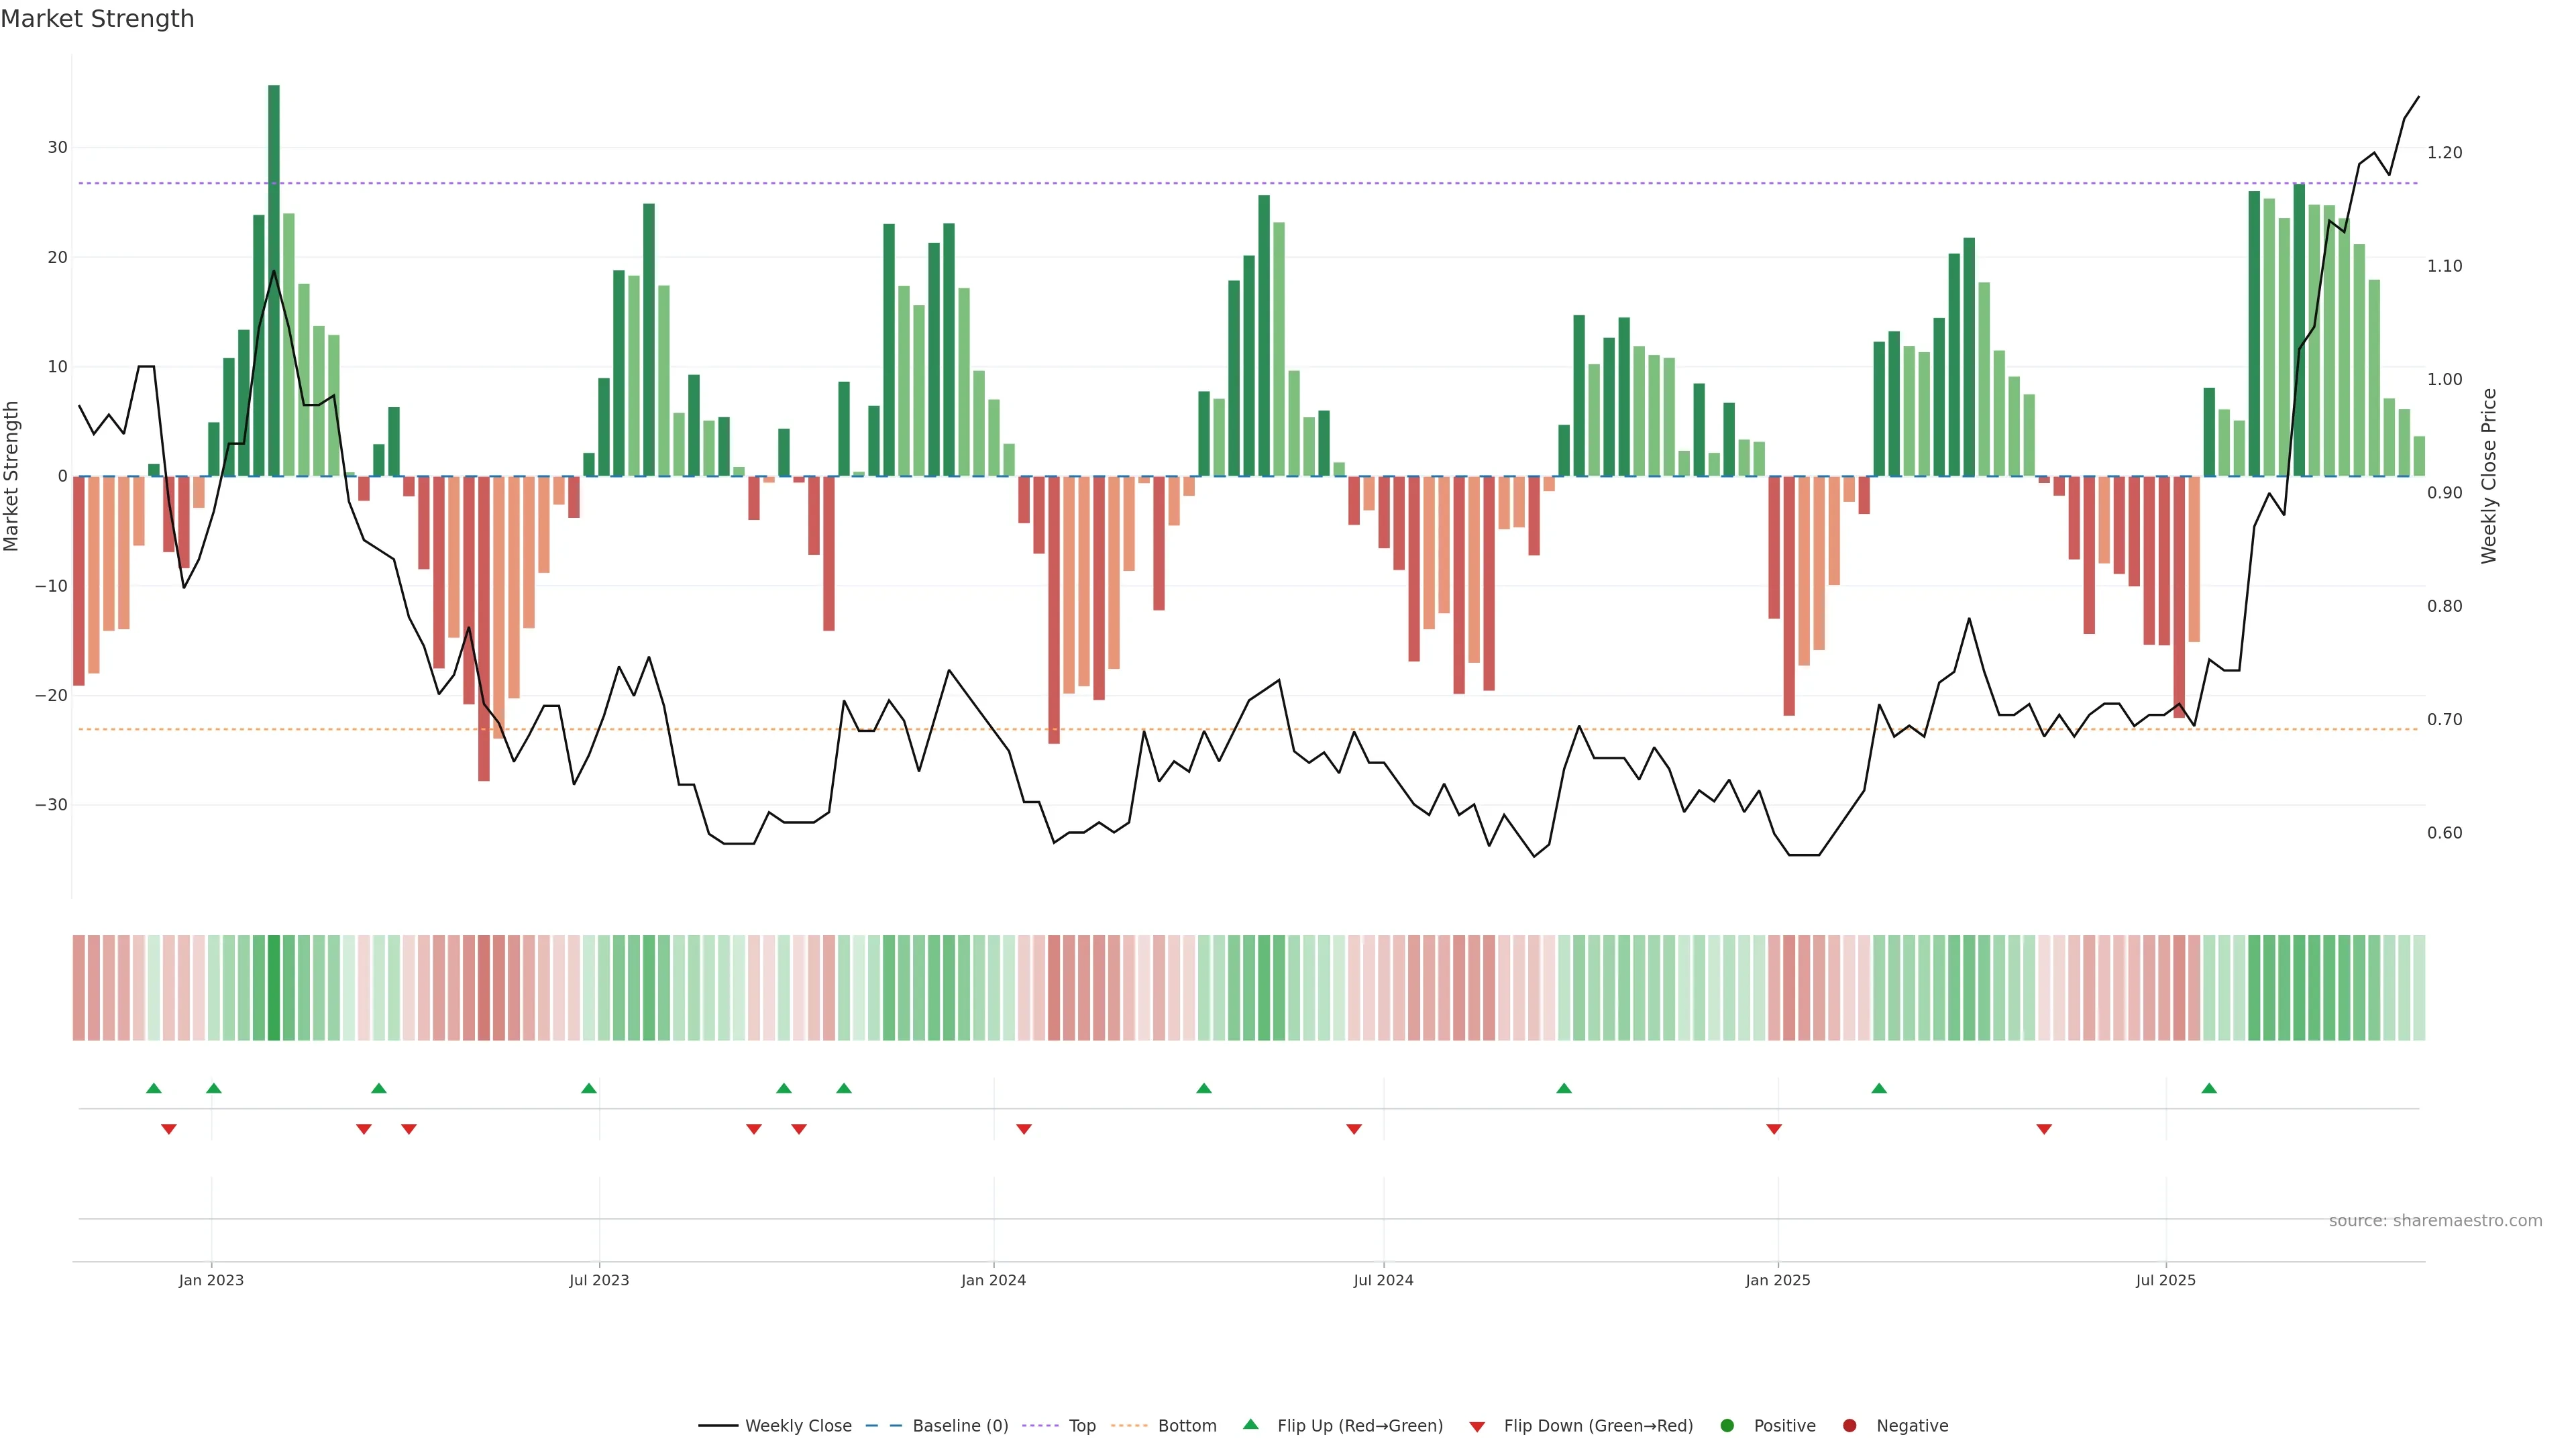This screenshot has width=2576, height=1449.
Task: Click the Weekly Close Price axis title
Action: click(2489, 476)
